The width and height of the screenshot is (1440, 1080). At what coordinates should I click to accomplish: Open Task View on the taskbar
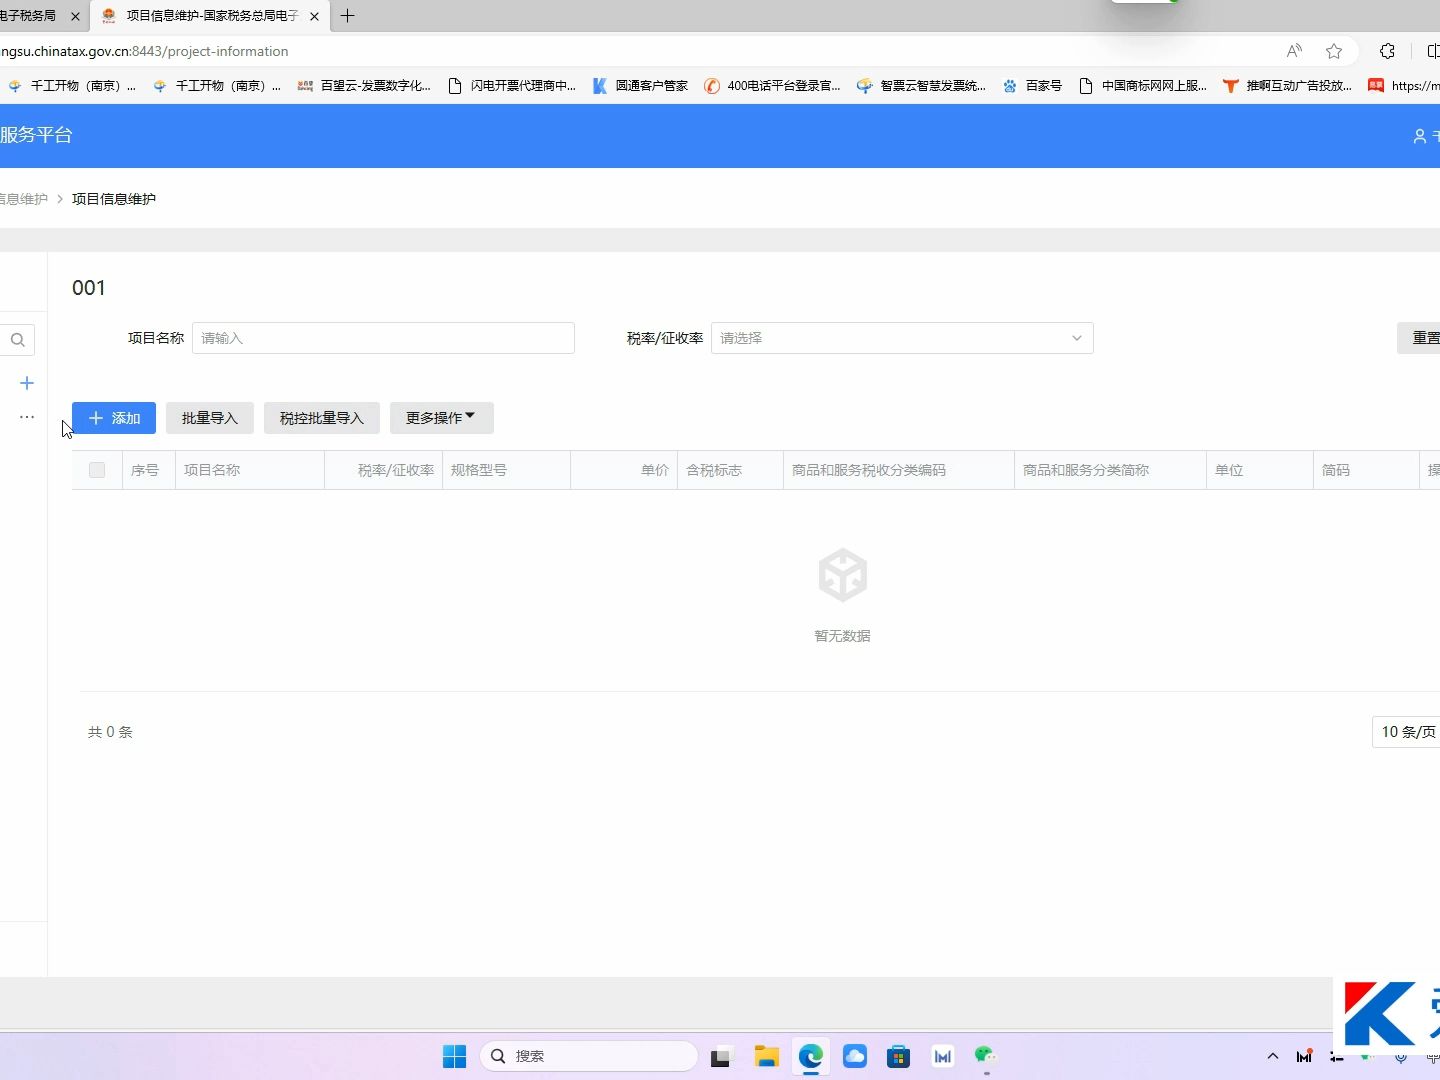[x=721, y=1056]
